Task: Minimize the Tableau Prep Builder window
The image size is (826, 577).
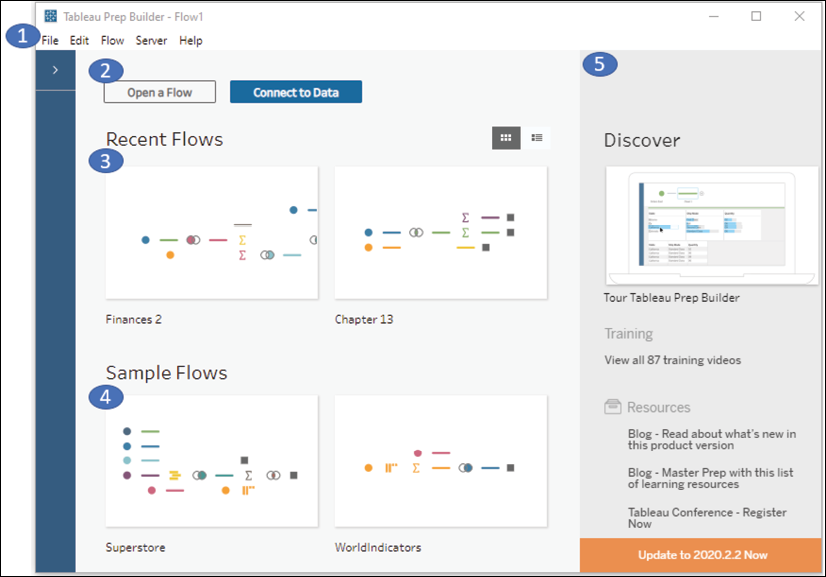Action: coord(714,16)
